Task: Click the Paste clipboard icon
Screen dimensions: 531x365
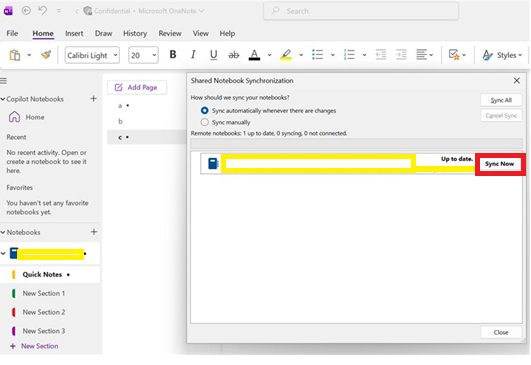Action: click(15, 55)
